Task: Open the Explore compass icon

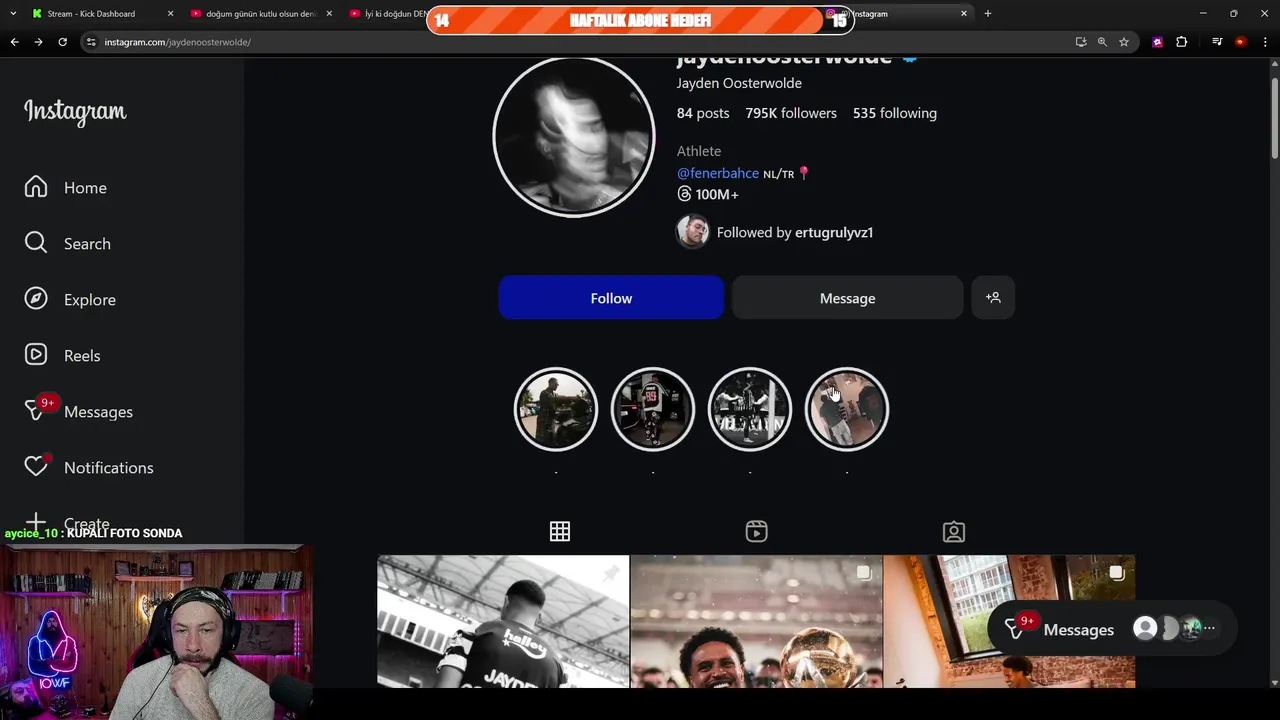Action: pos(36,299)
